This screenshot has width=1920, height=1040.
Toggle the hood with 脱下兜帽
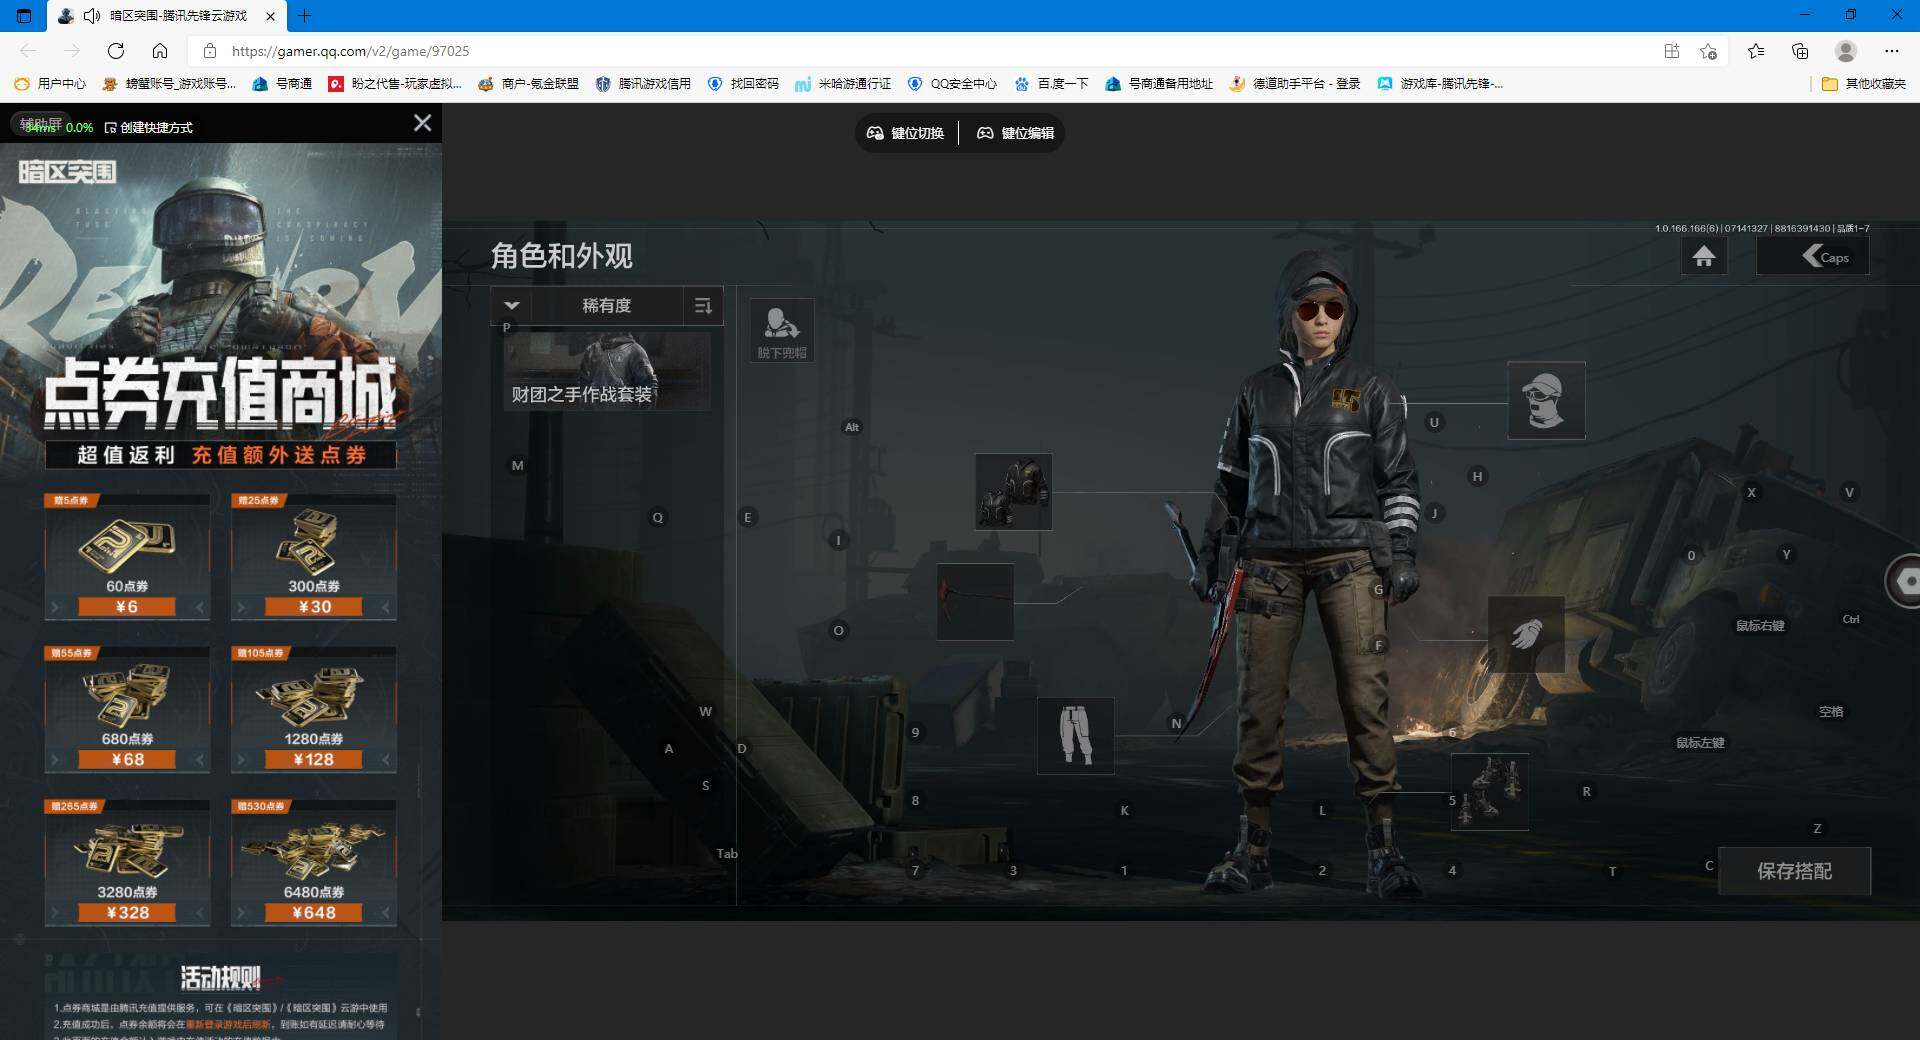(x=782, y=330)
